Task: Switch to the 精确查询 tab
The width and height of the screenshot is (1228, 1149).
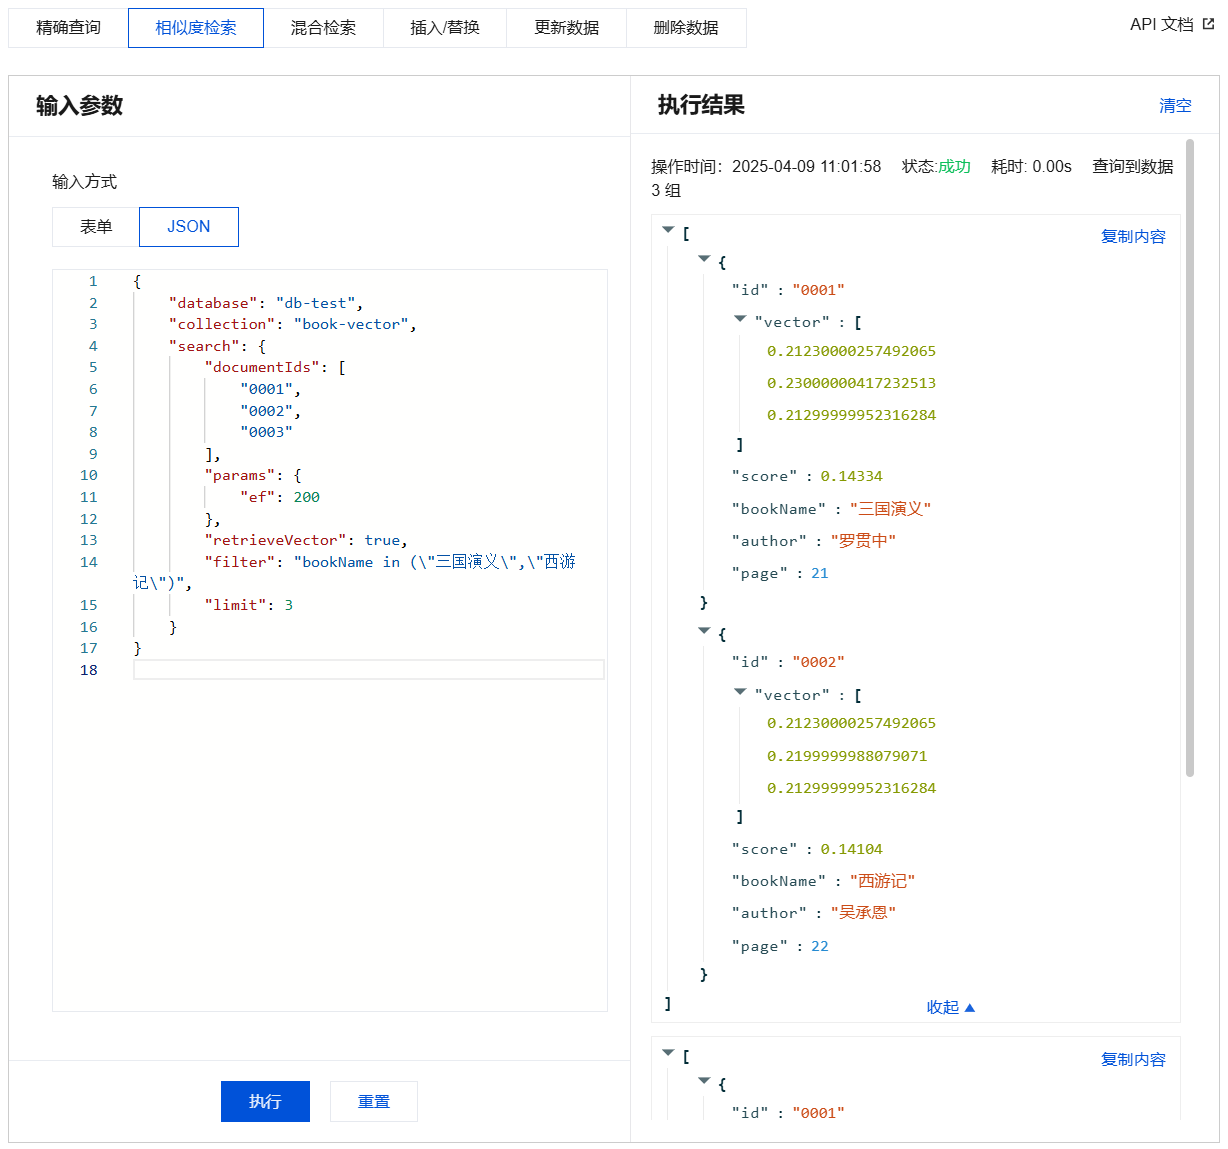Action: point(68,28)
